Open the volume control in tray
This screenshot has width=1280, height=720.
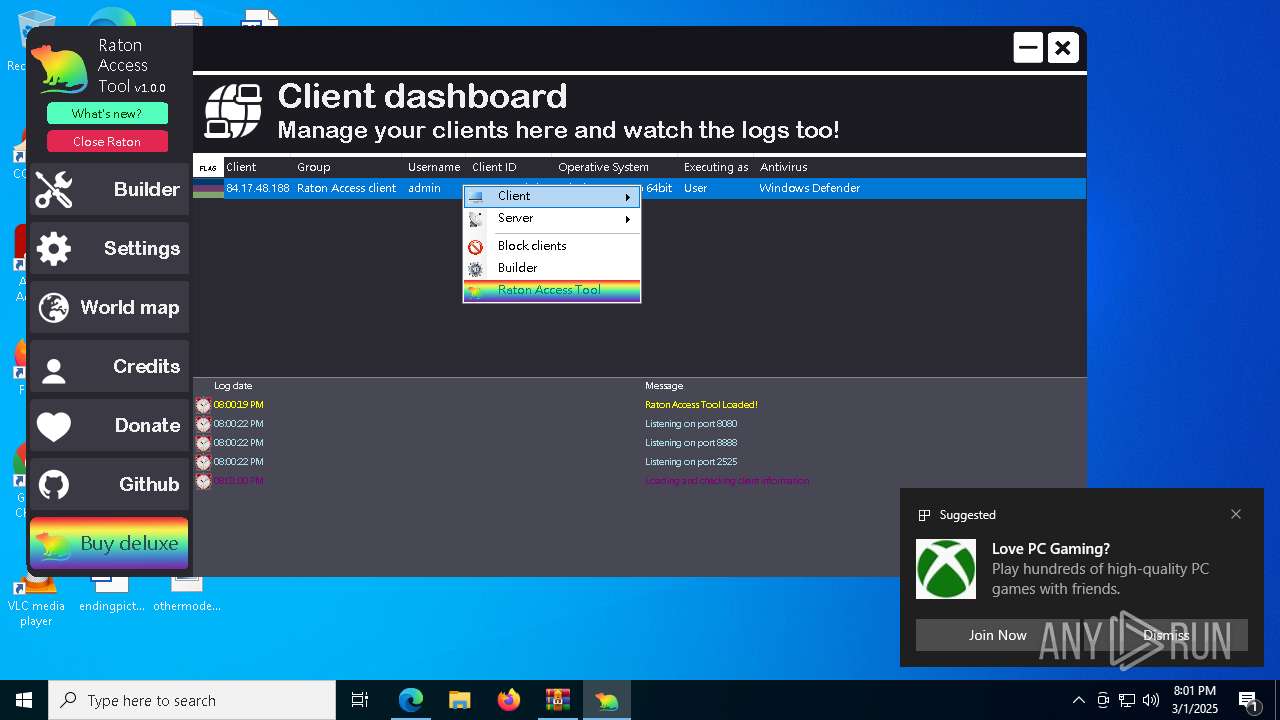click(x=1151, y=700)
